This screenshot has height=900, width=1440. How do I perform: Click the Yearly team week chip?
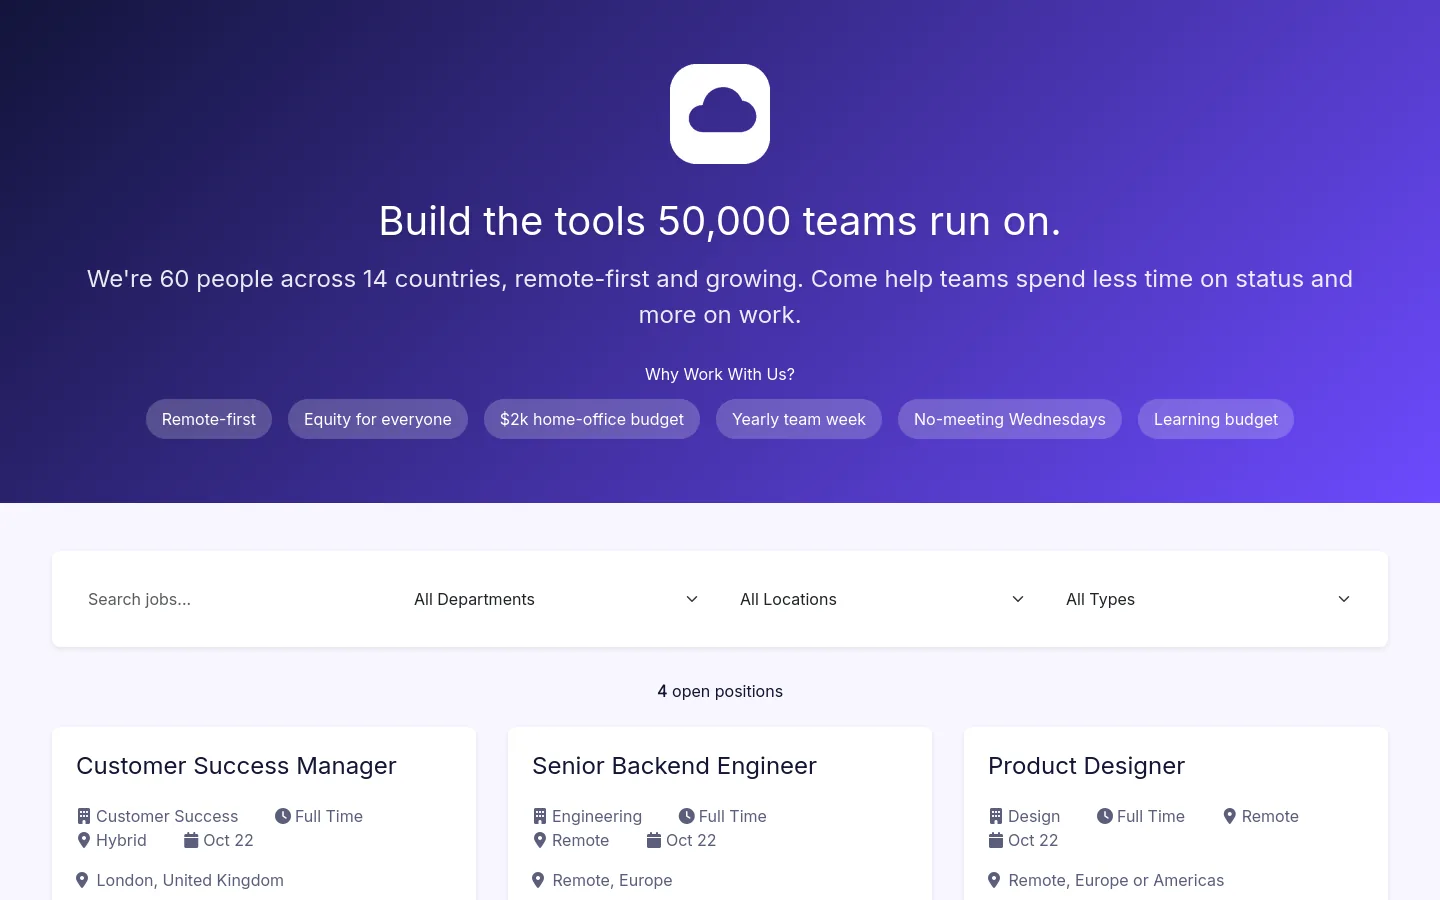[799, 419]
